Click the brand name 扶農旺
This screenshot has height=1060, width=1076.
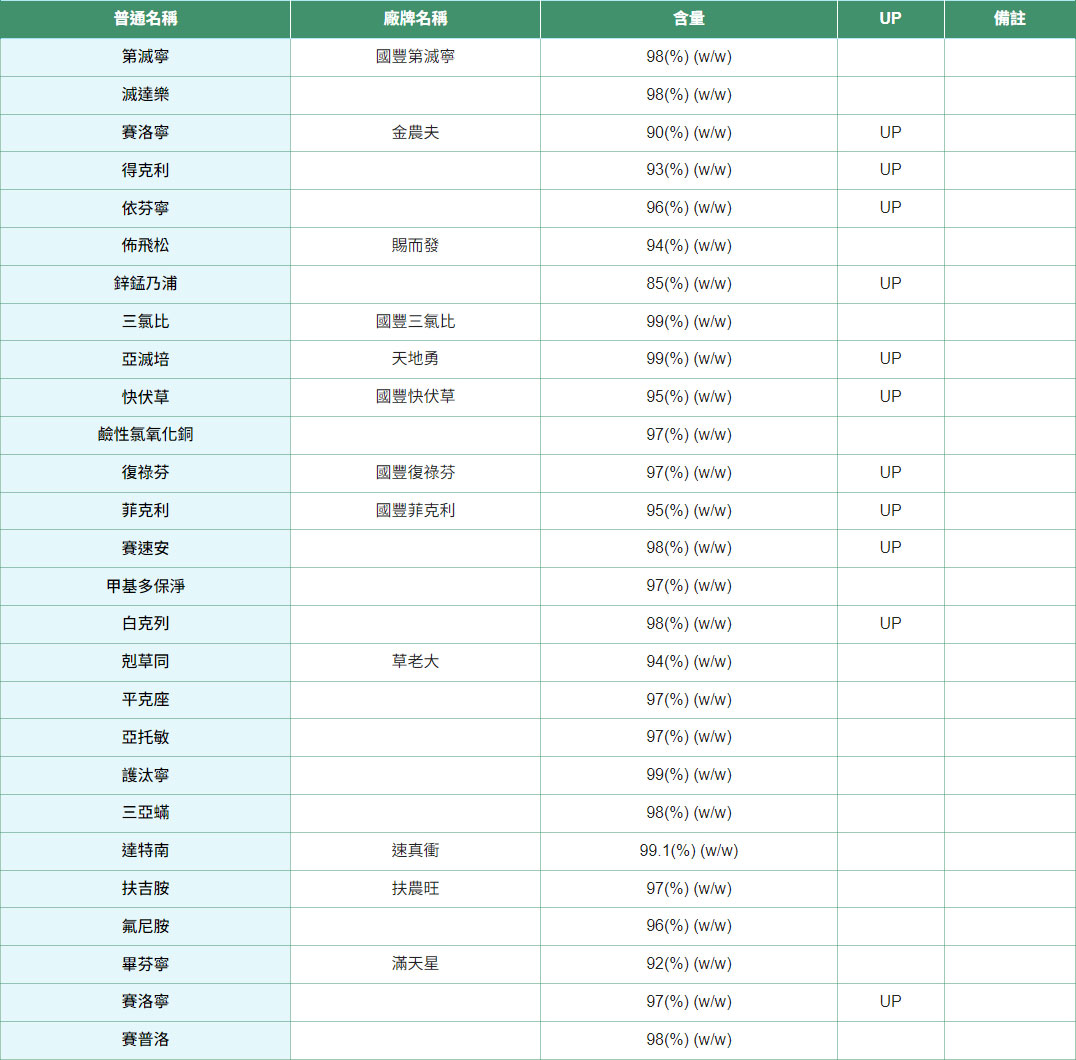[x=415, y=888]
